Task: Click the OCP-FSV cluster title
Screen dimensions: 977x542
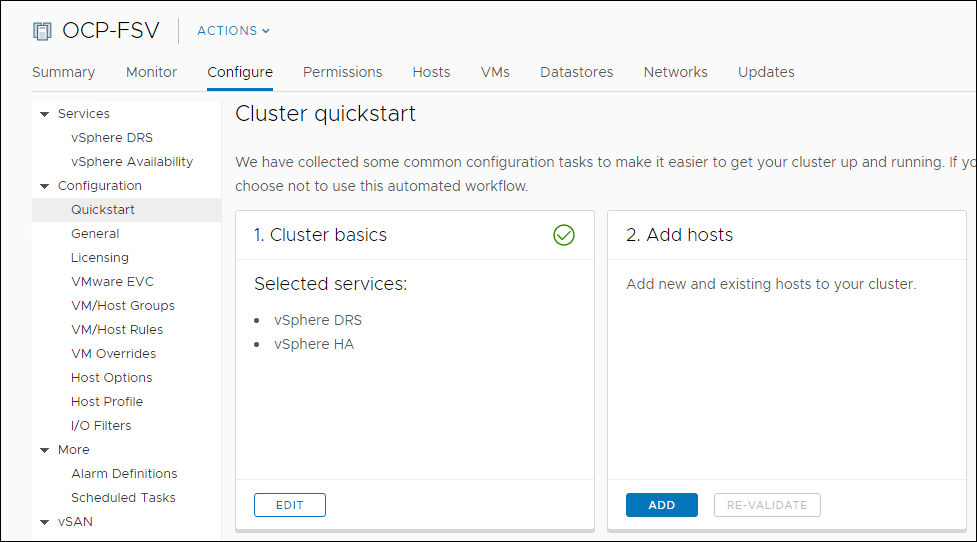Action: tap(111, 31)
